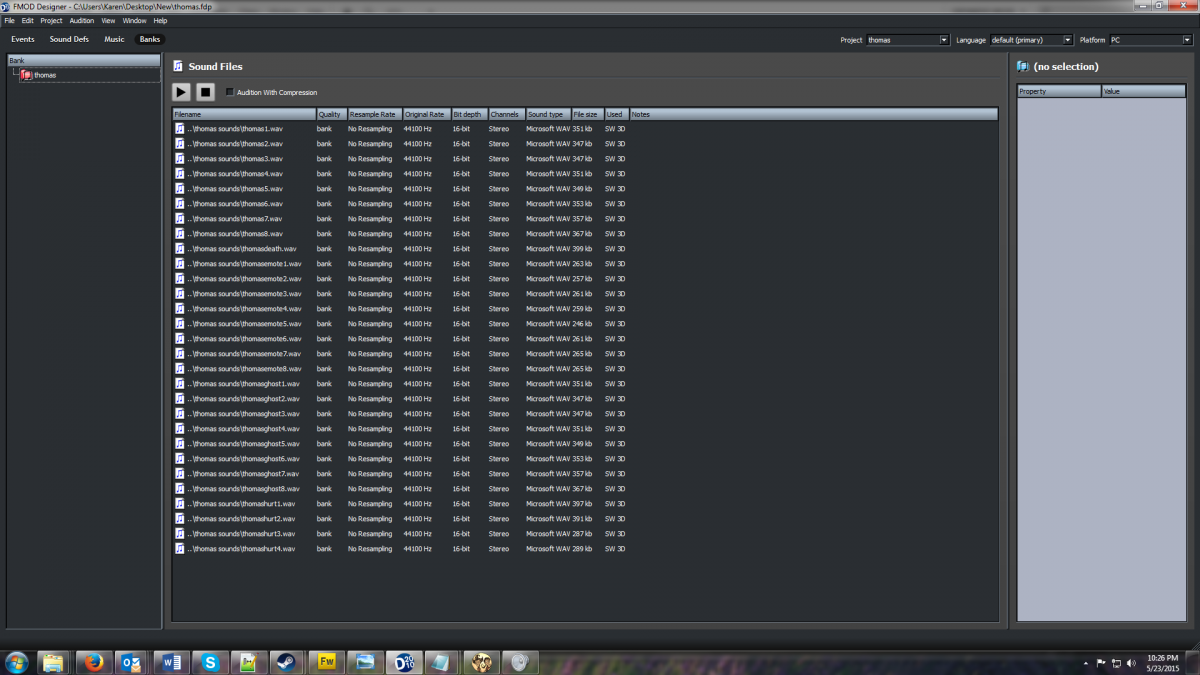Select the thomas bank in tree
Image resolution: width=1200 pixels, height=675 pixels.
coord(45,75)
